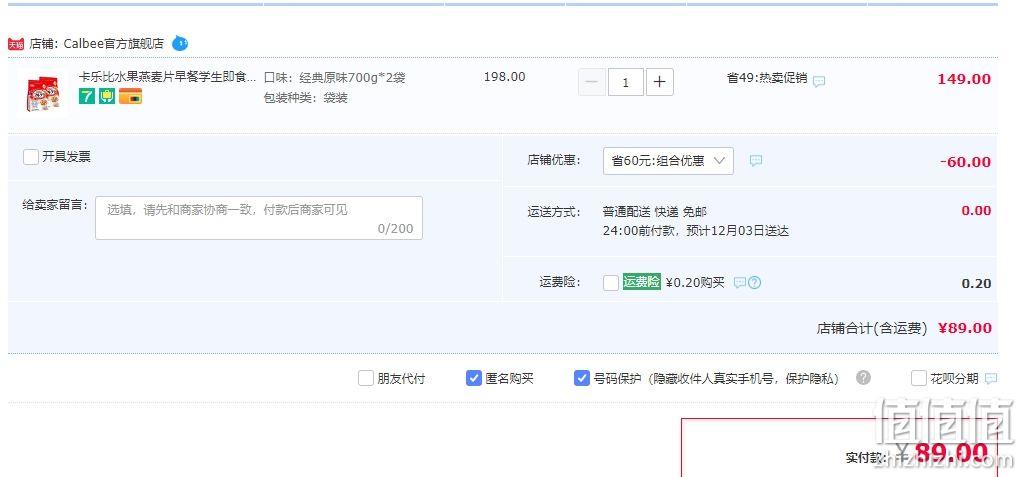This screenshot has width=1023, height=477.
Task: Check the 花呗分期 checkbox
Action: 919,378
